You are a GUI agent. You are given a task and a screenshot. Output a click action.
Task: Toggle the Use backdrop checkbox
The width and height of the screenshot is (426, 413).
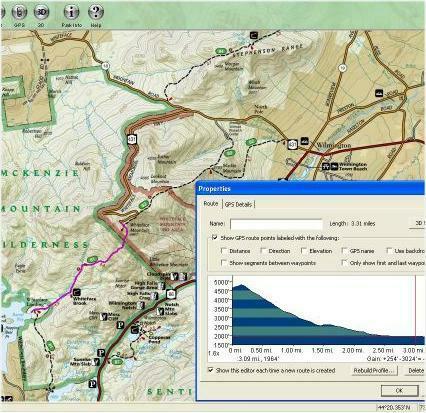[389, 251]
